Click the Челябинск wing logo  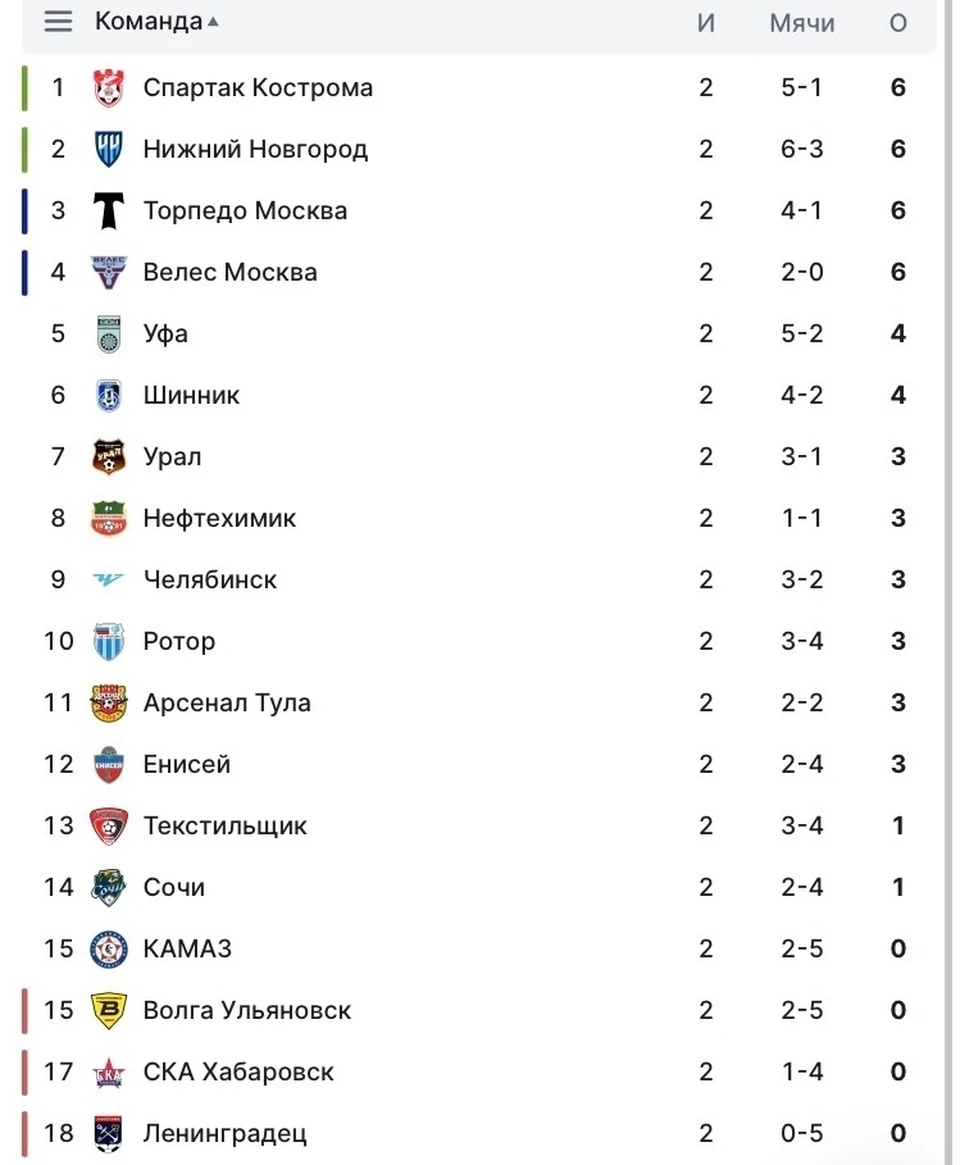pos(108,579)
